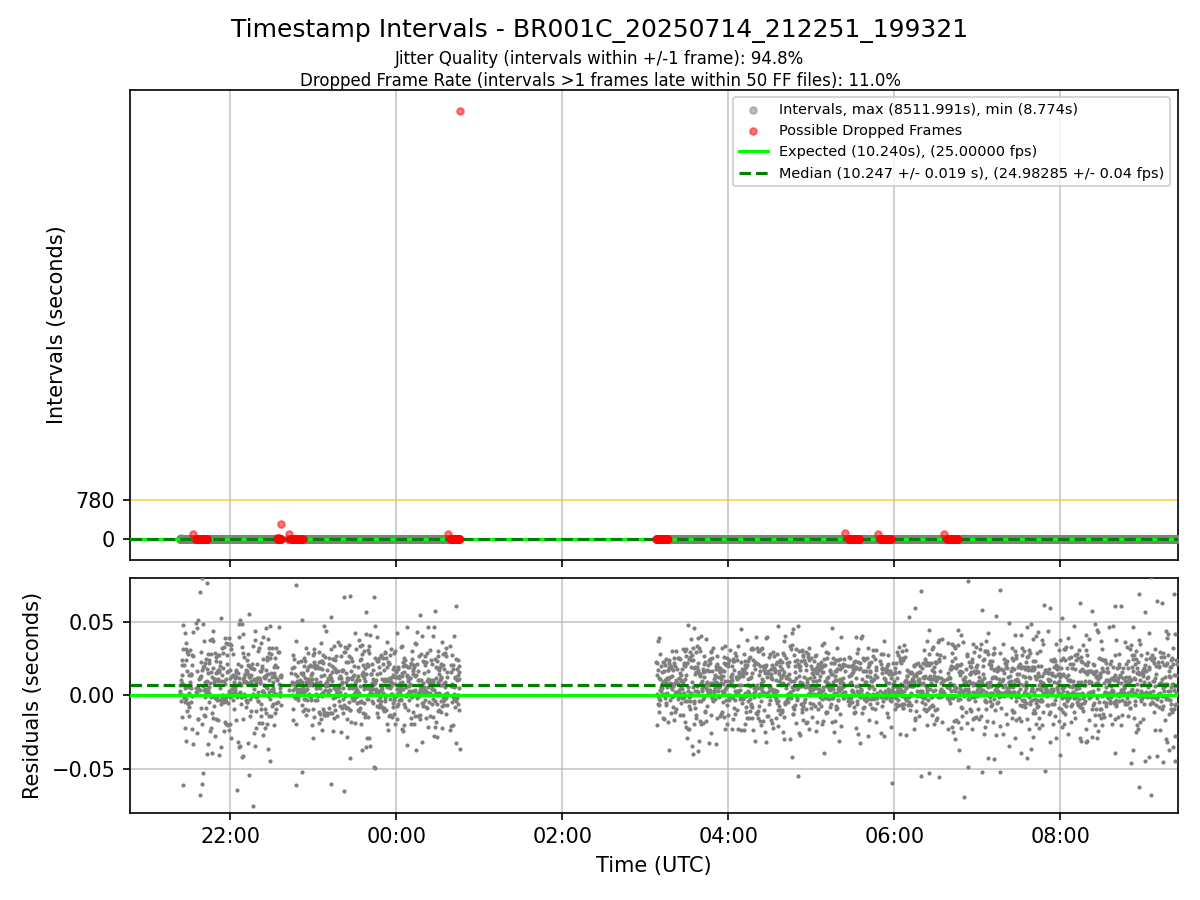
Task: Click the dashed green line sample in legend
Action: 754,173
